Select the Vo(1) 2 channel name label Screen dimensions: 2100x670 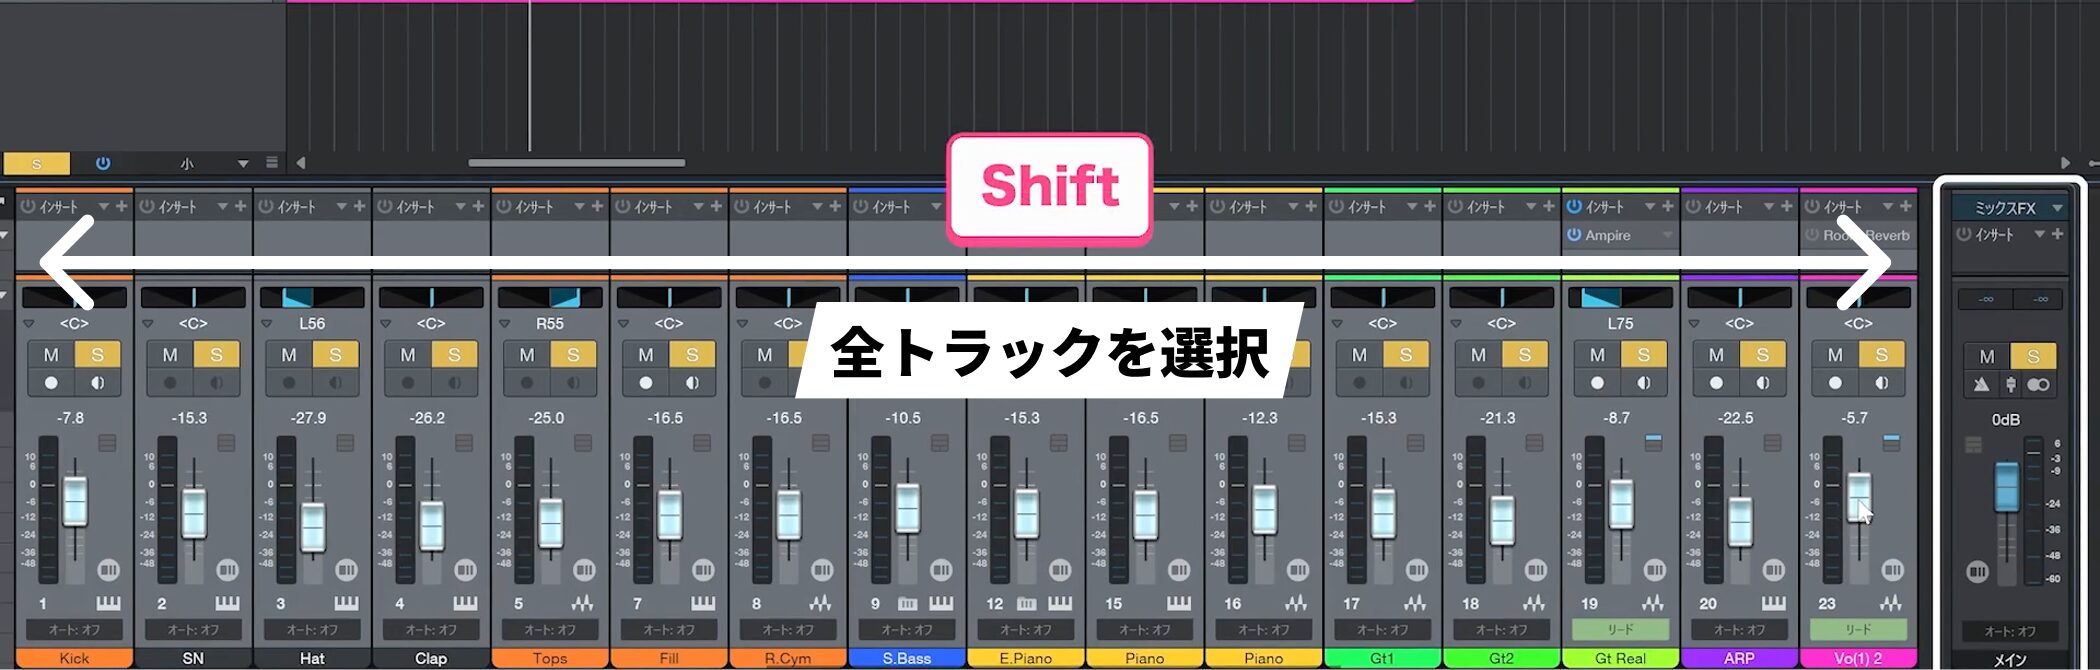1857,658
